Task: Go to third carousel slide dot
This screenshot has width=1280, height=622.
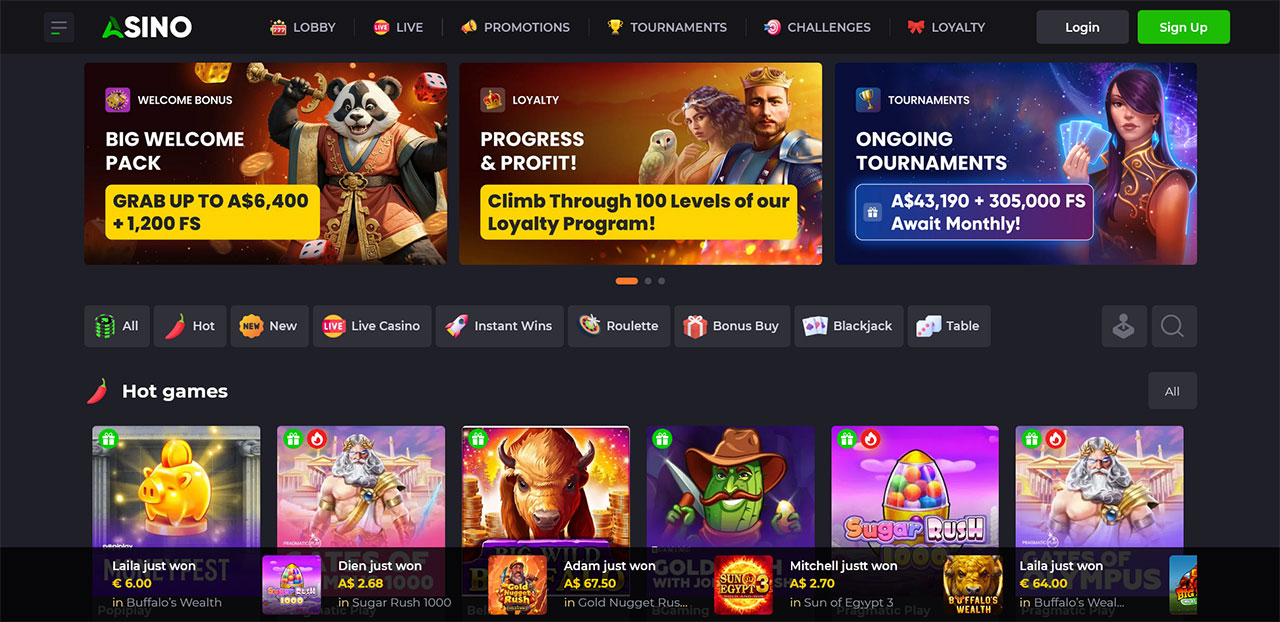Action: [661, 281]
